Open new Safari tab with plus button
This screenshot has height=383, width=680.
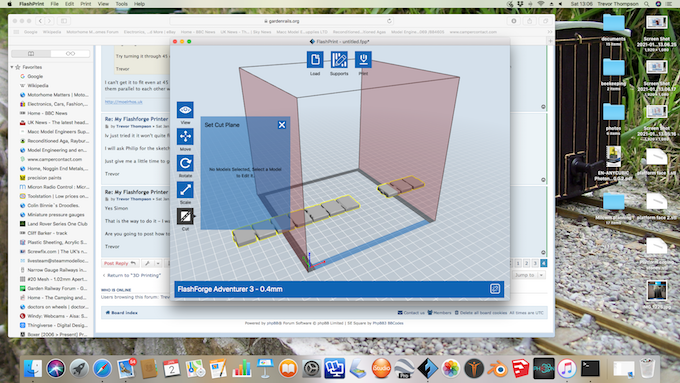coord(550,41)
